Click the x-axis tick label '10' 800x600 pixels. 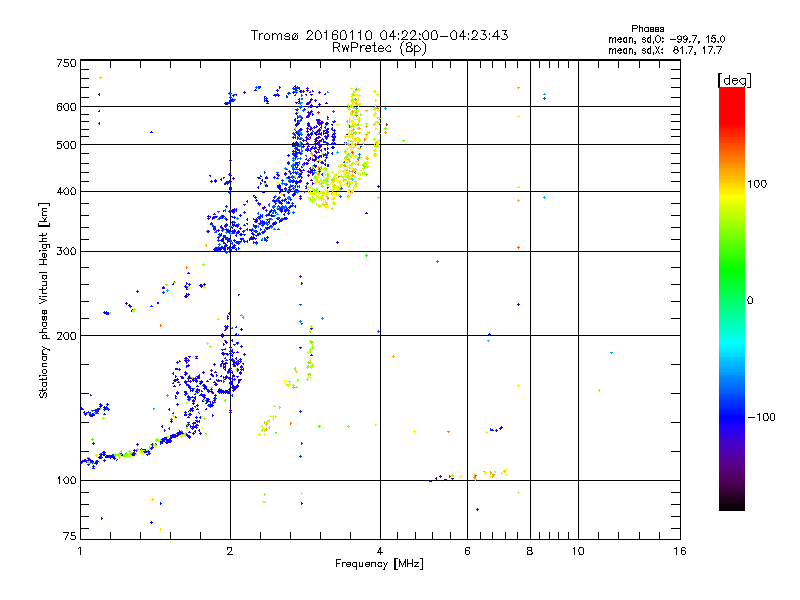tap(578, 551)
